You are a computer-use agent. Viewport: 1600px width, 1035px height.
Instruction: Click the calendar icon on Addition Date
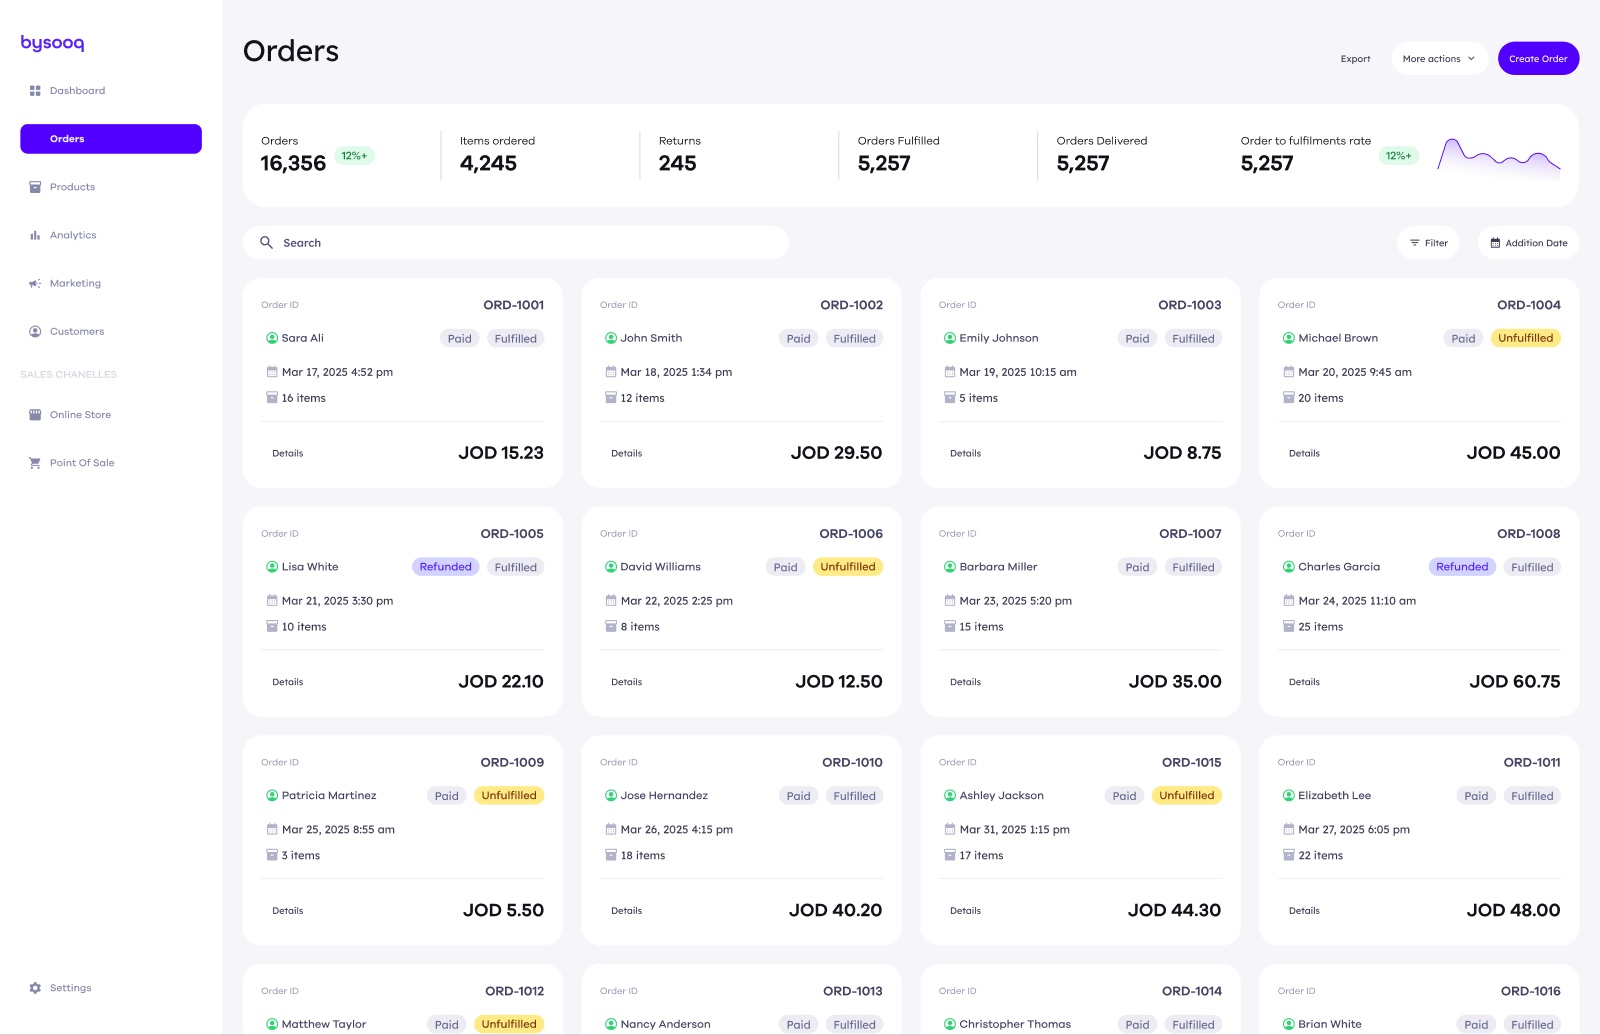tap(1495, 243)
